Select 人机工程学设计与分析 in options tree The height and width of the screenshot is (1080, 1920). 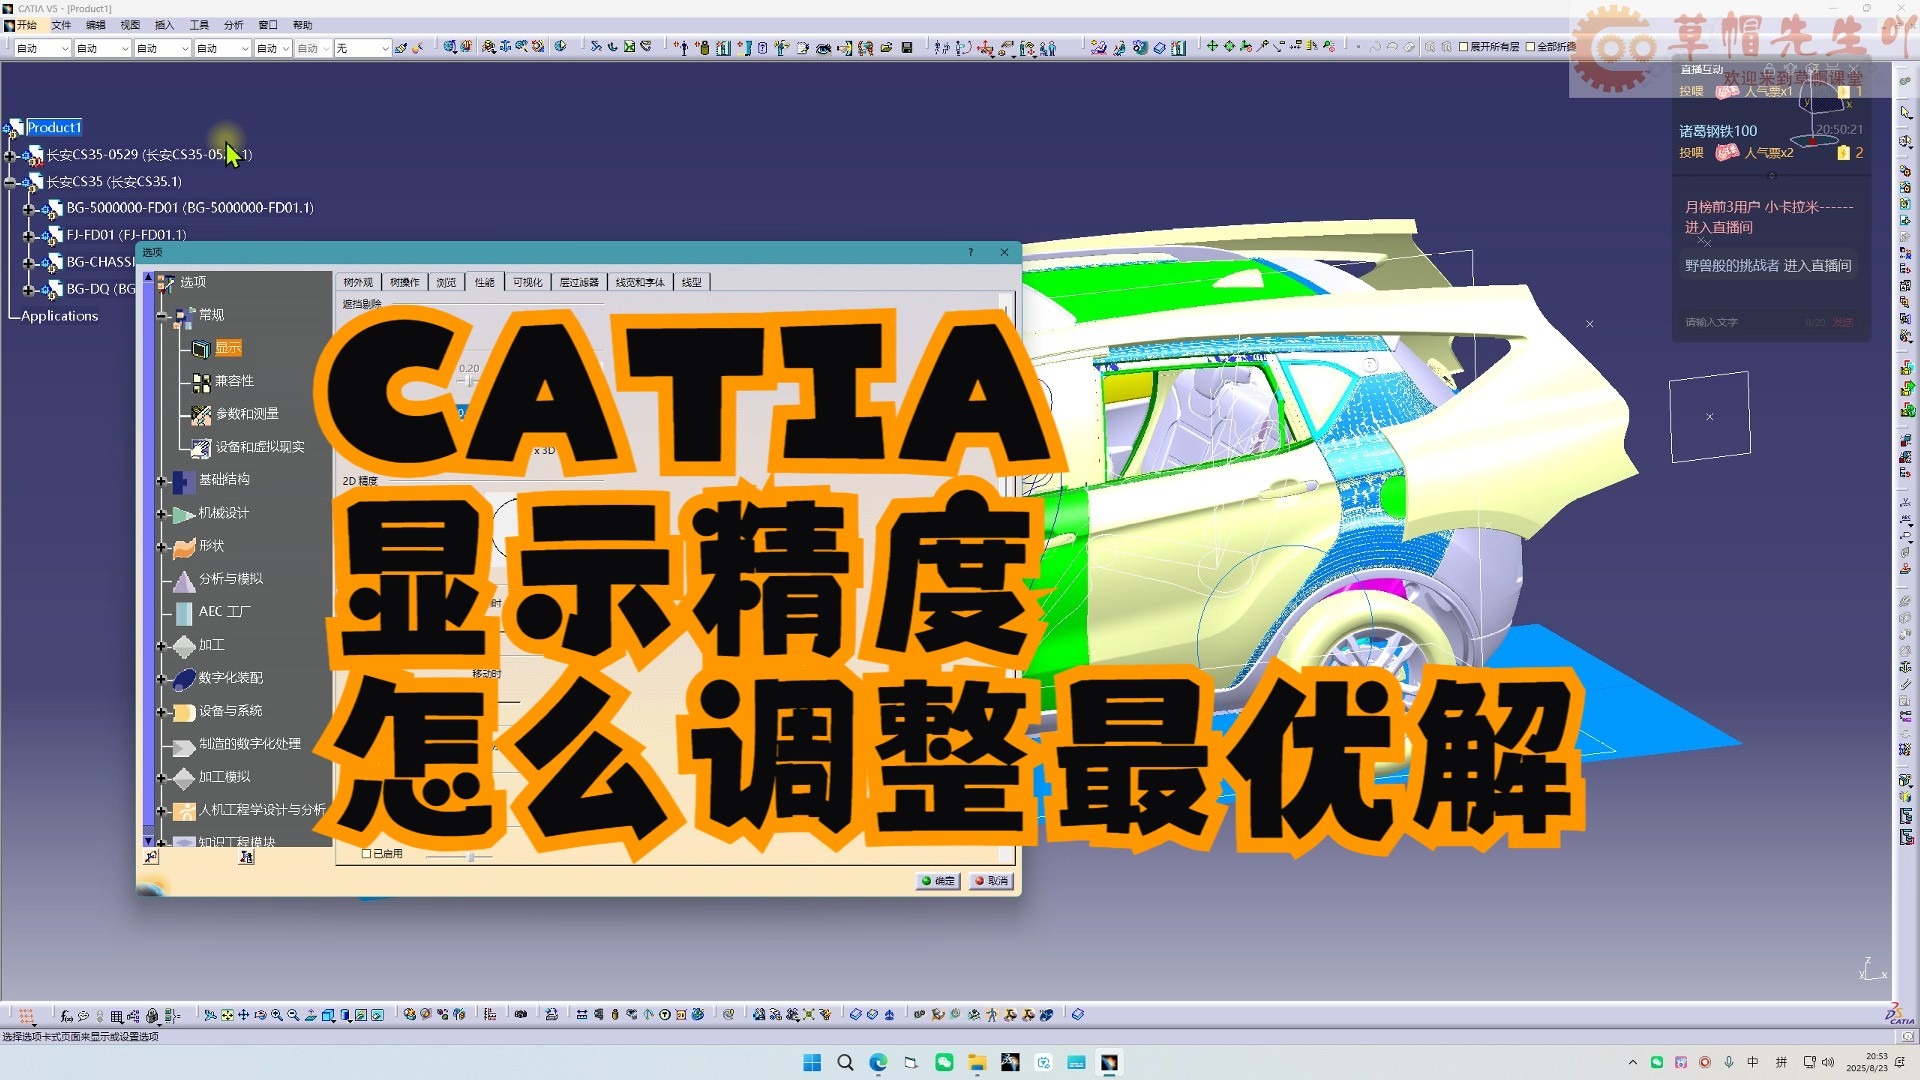[263, 810]
